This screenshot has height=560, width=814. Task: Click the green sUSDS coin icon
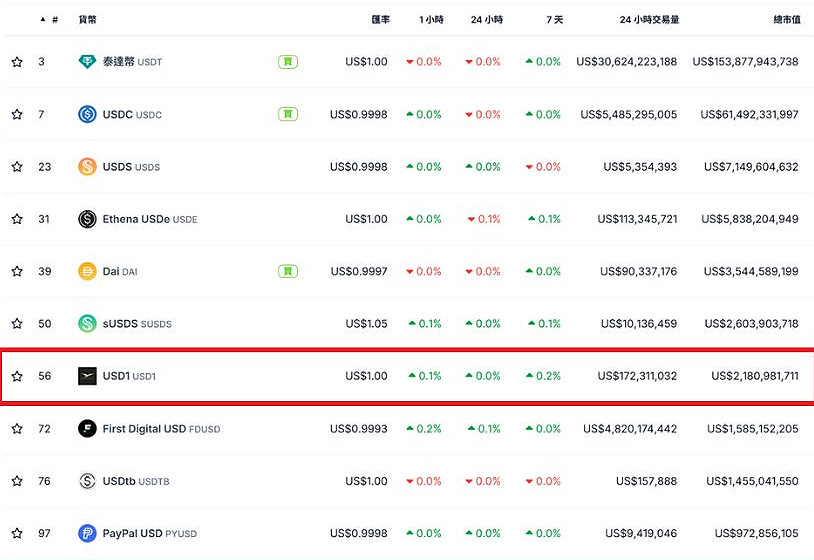(x=88, y=324)
